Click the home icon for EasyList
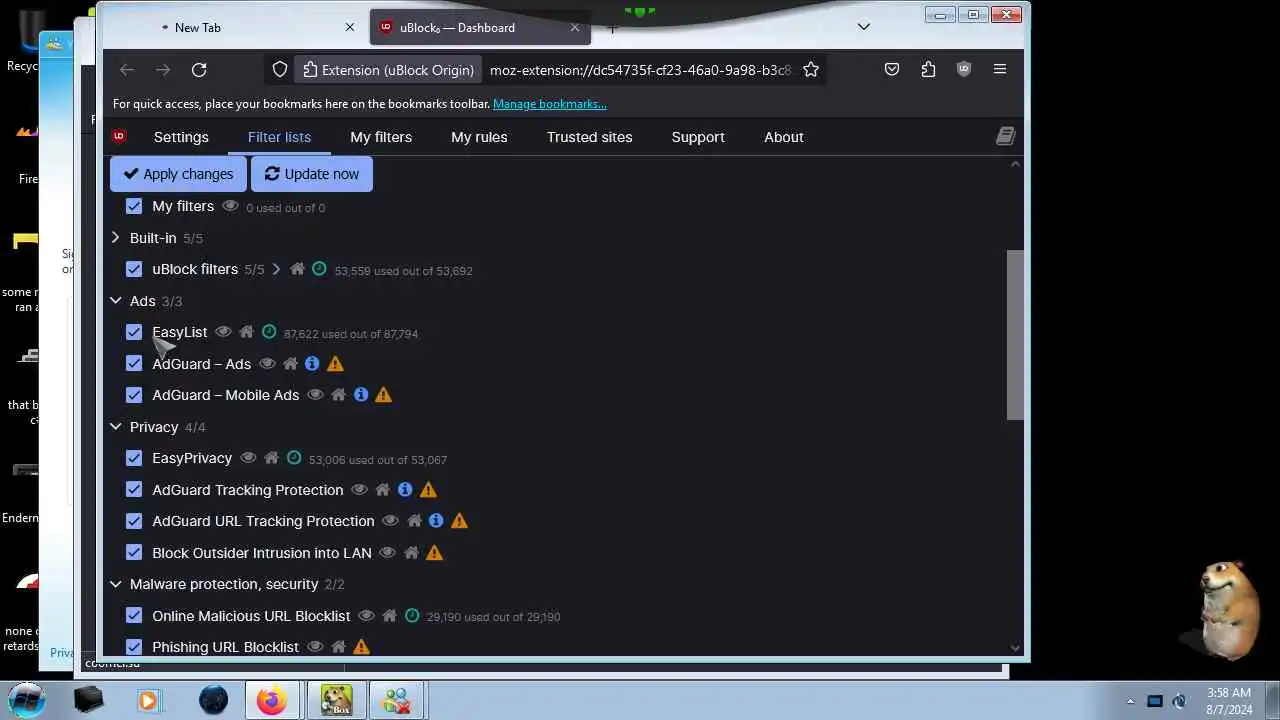This screenshot has height=720, width=1280. [x=246, y=332]
